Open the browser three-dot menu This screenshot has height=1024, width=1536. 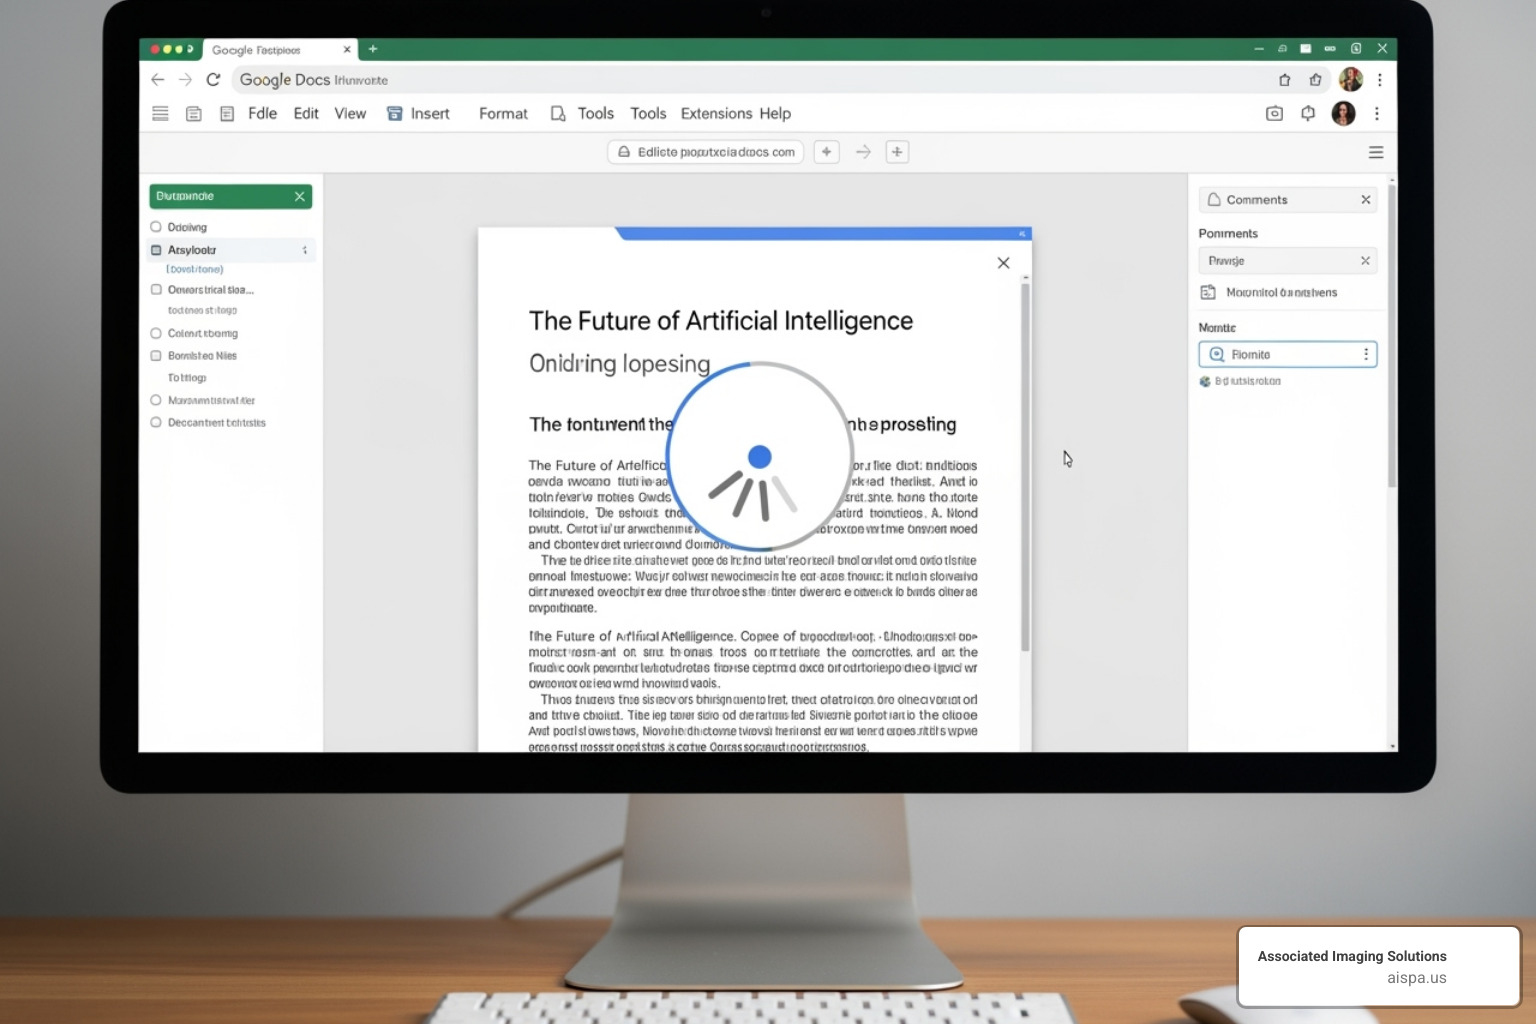1380,80
